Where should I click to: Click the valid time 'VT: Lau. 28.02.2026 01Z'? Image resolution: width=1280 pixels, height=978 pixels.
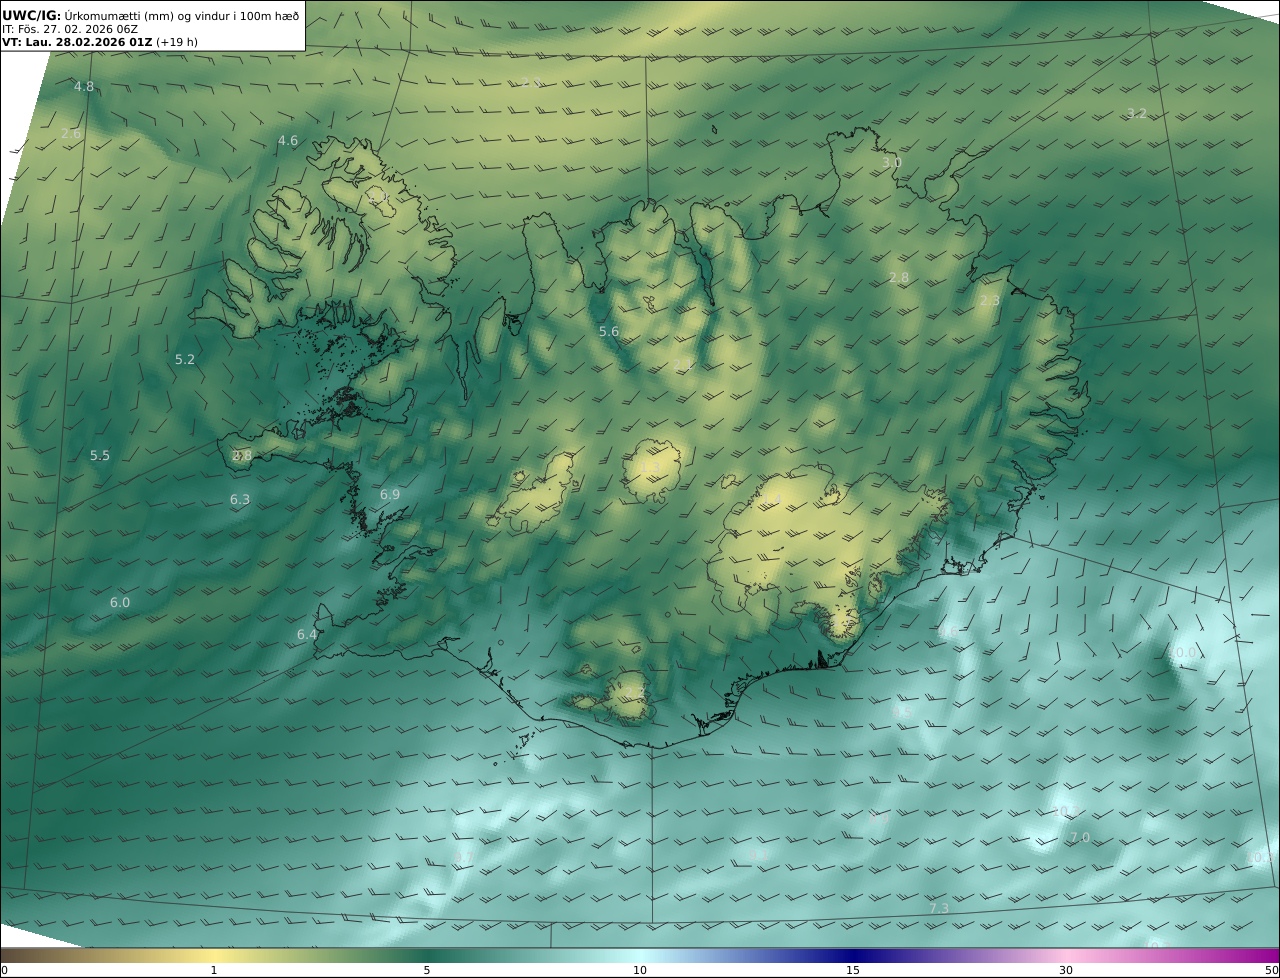click(77, 42)
